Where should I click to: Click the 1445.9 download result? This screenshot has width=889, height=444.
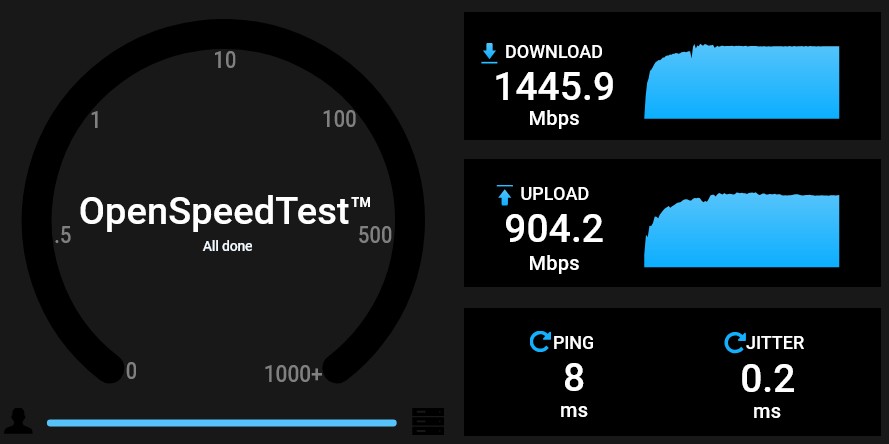(x=554, y=87)
